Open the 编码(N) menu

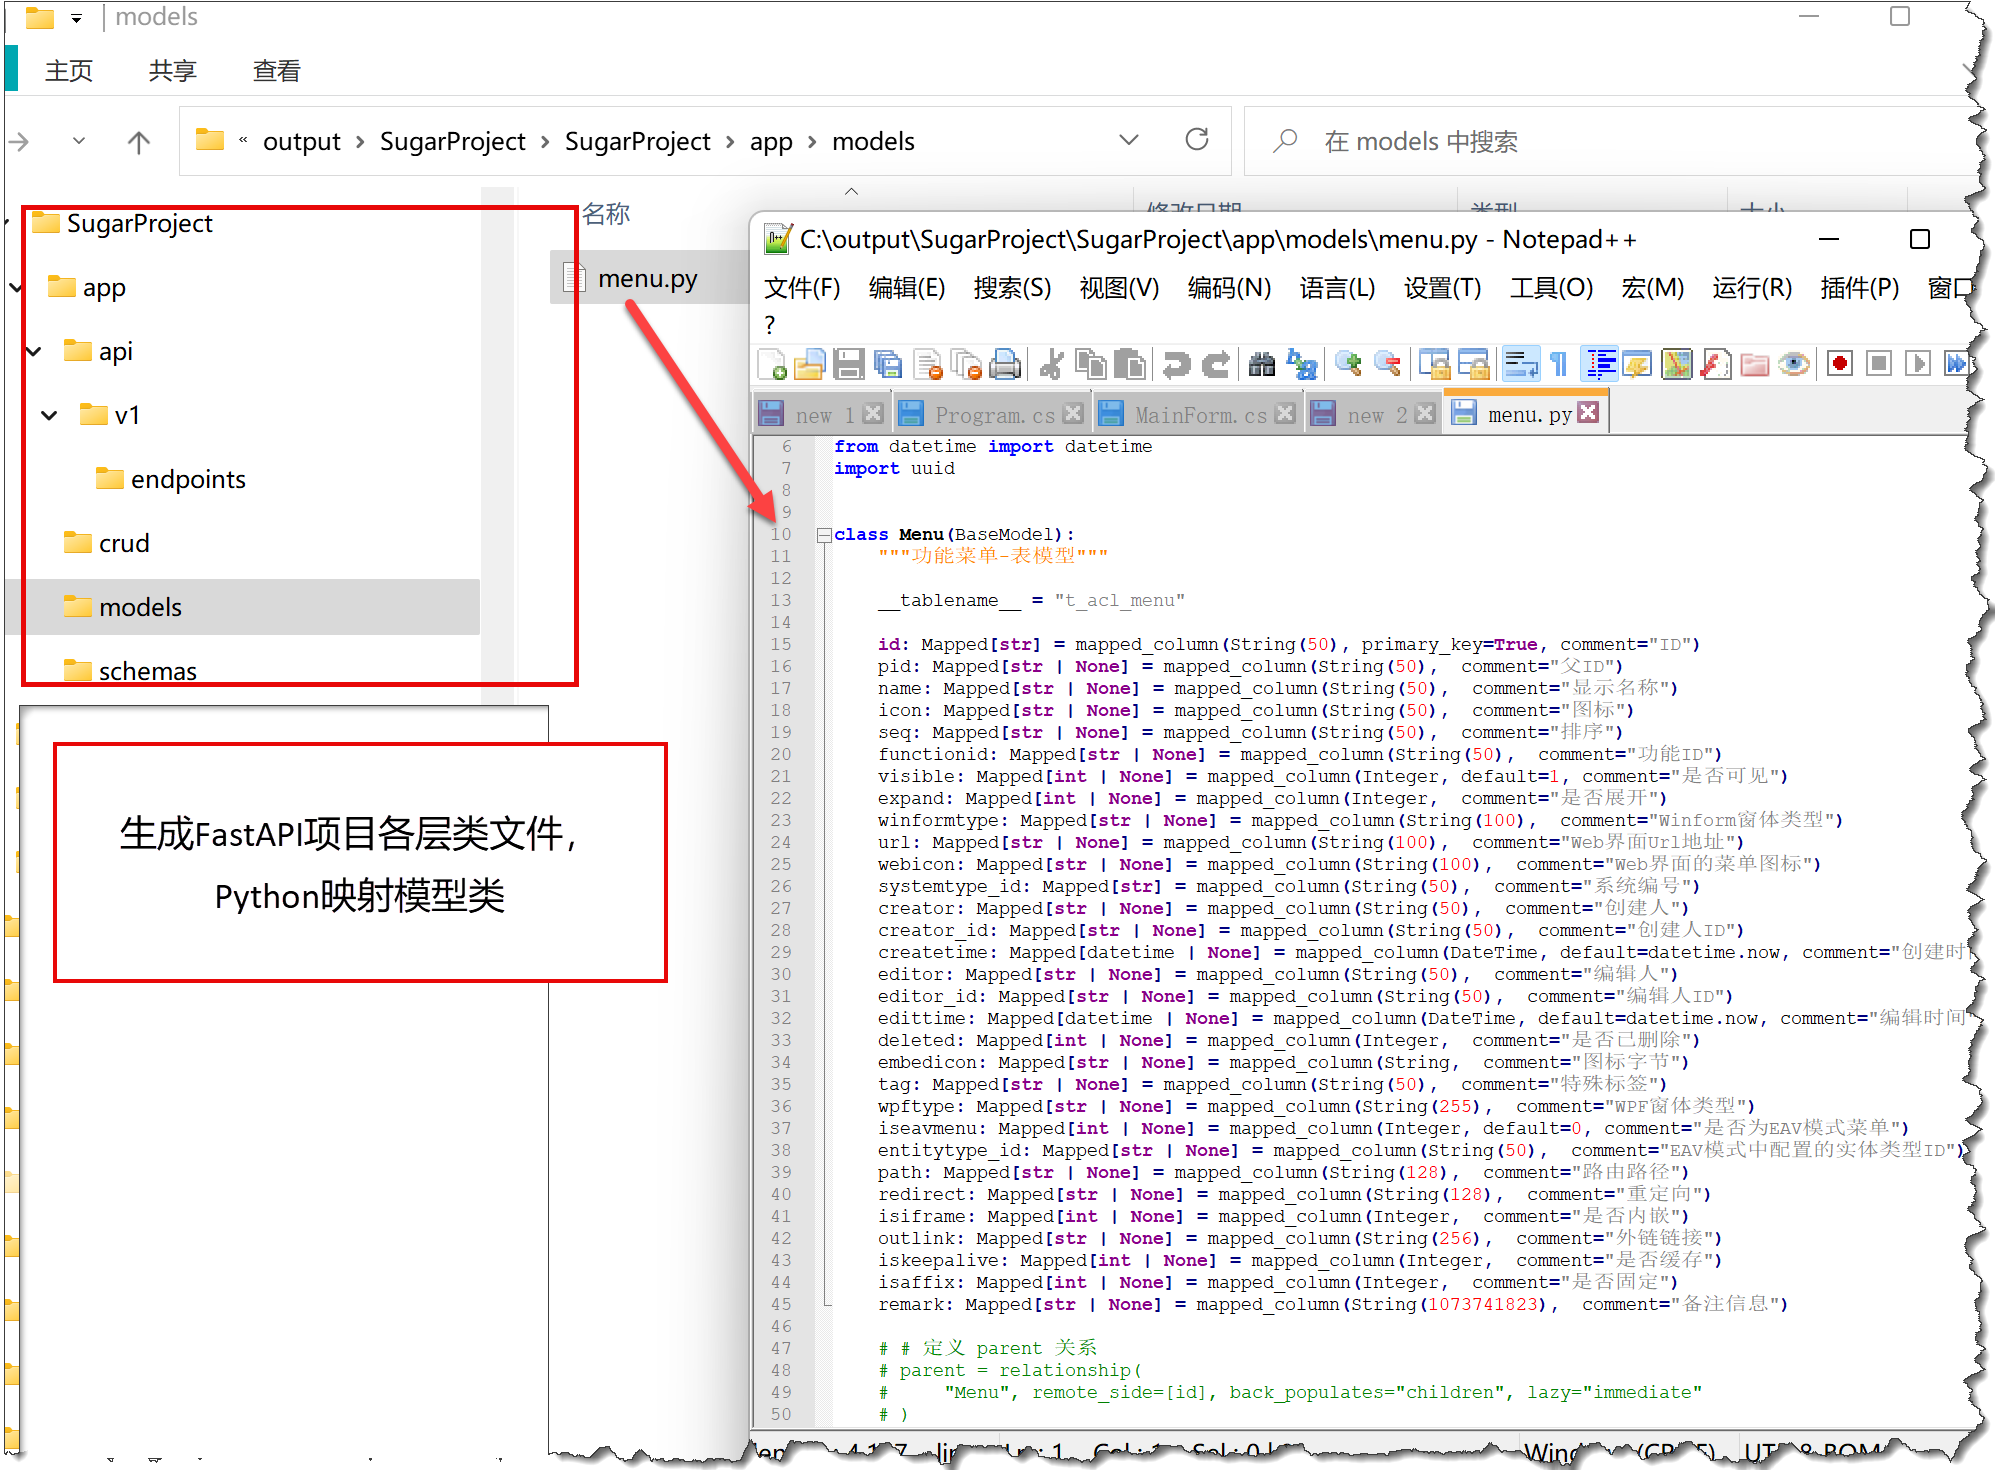click(1228, 288)
